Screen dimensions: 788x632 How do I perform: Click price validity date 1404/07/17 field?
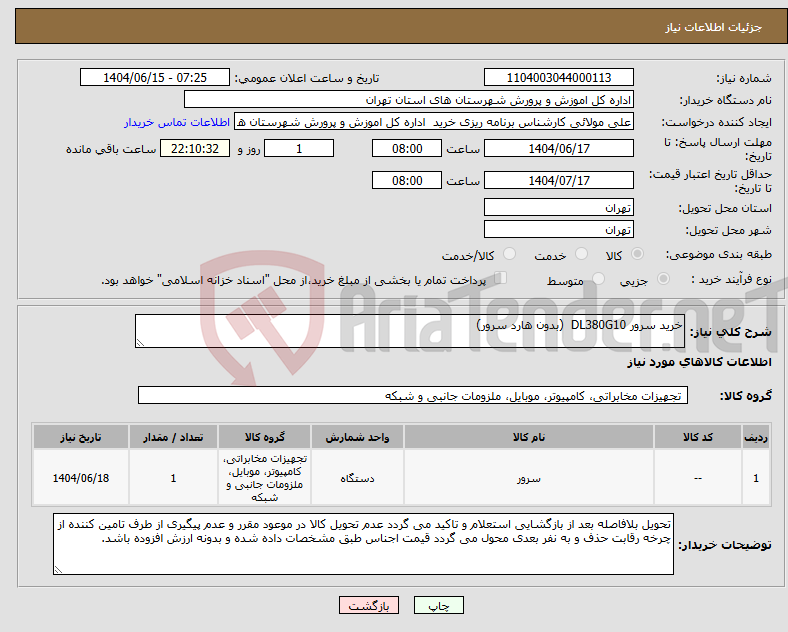[558, 180]
